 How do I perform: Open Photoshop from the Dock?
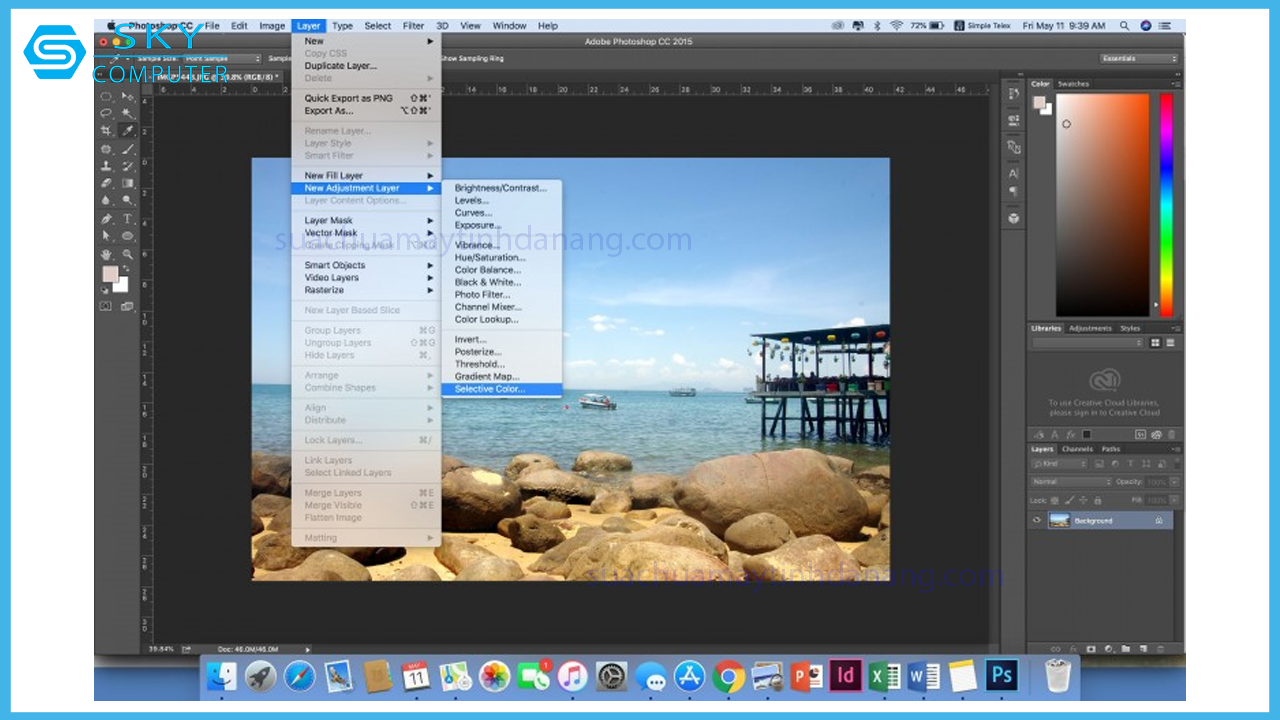click(1001, 677)
